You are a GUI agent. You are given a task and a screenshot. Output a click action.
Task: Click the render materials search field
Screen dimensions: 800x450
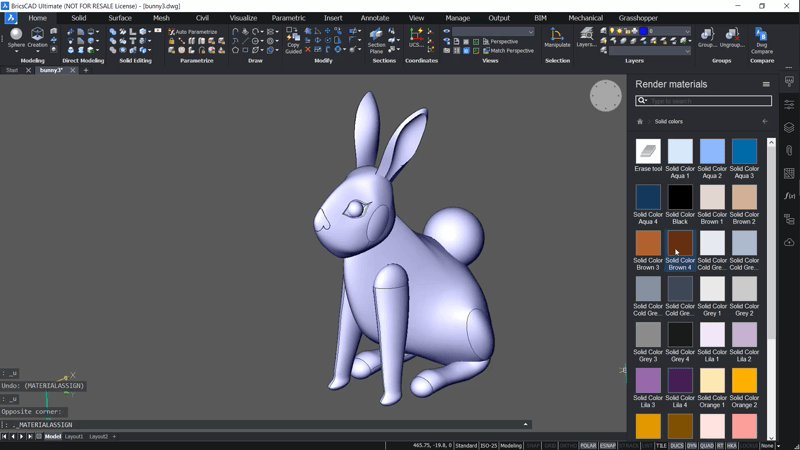pos(703,101)
